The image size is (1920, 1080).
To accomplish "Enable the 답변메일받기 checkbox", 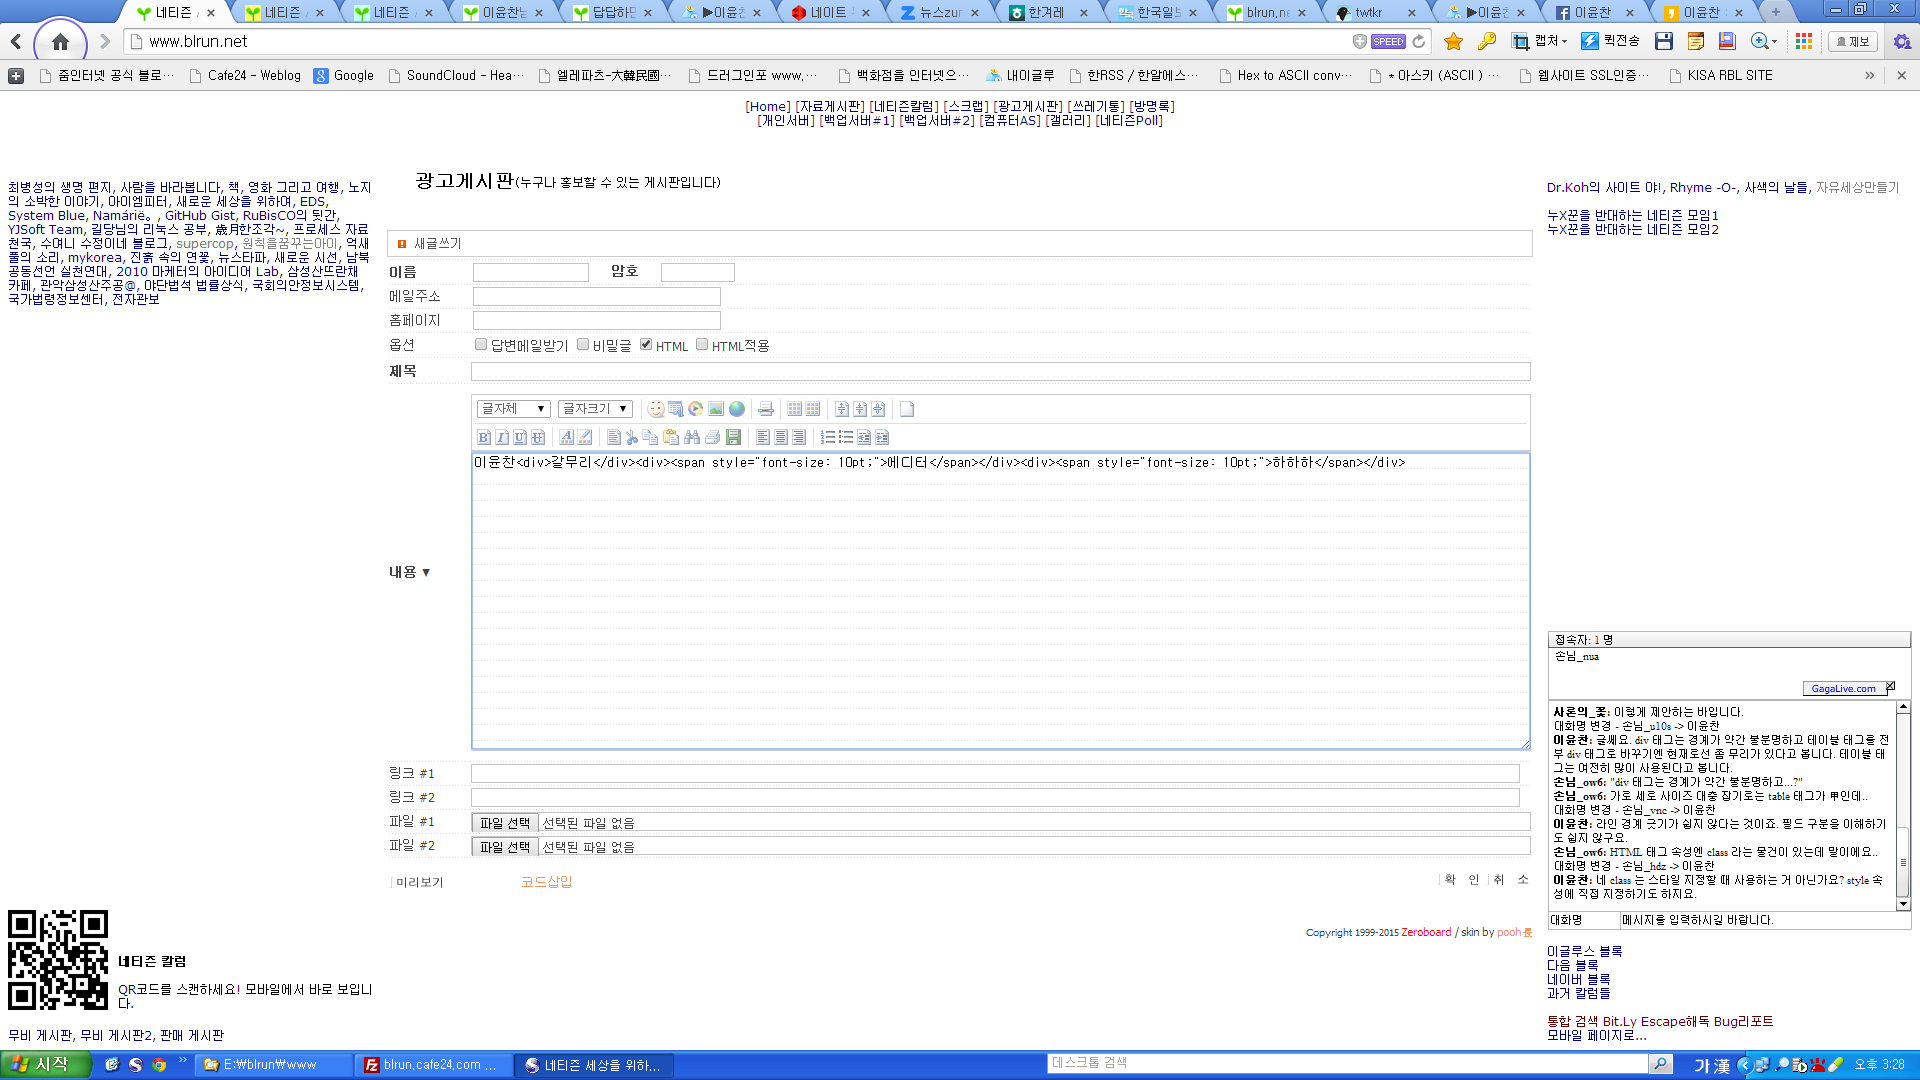I will [x=481, y=344].
